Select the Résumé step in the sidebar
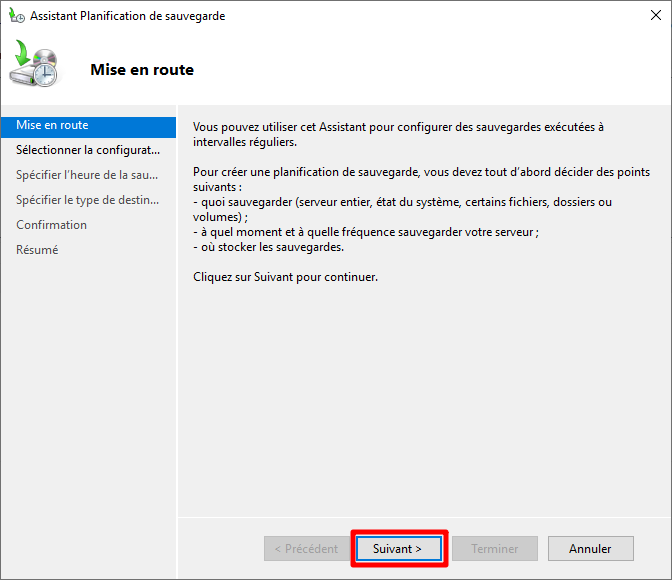This screenshot has height=580, width=672. (x=37, y=250)
